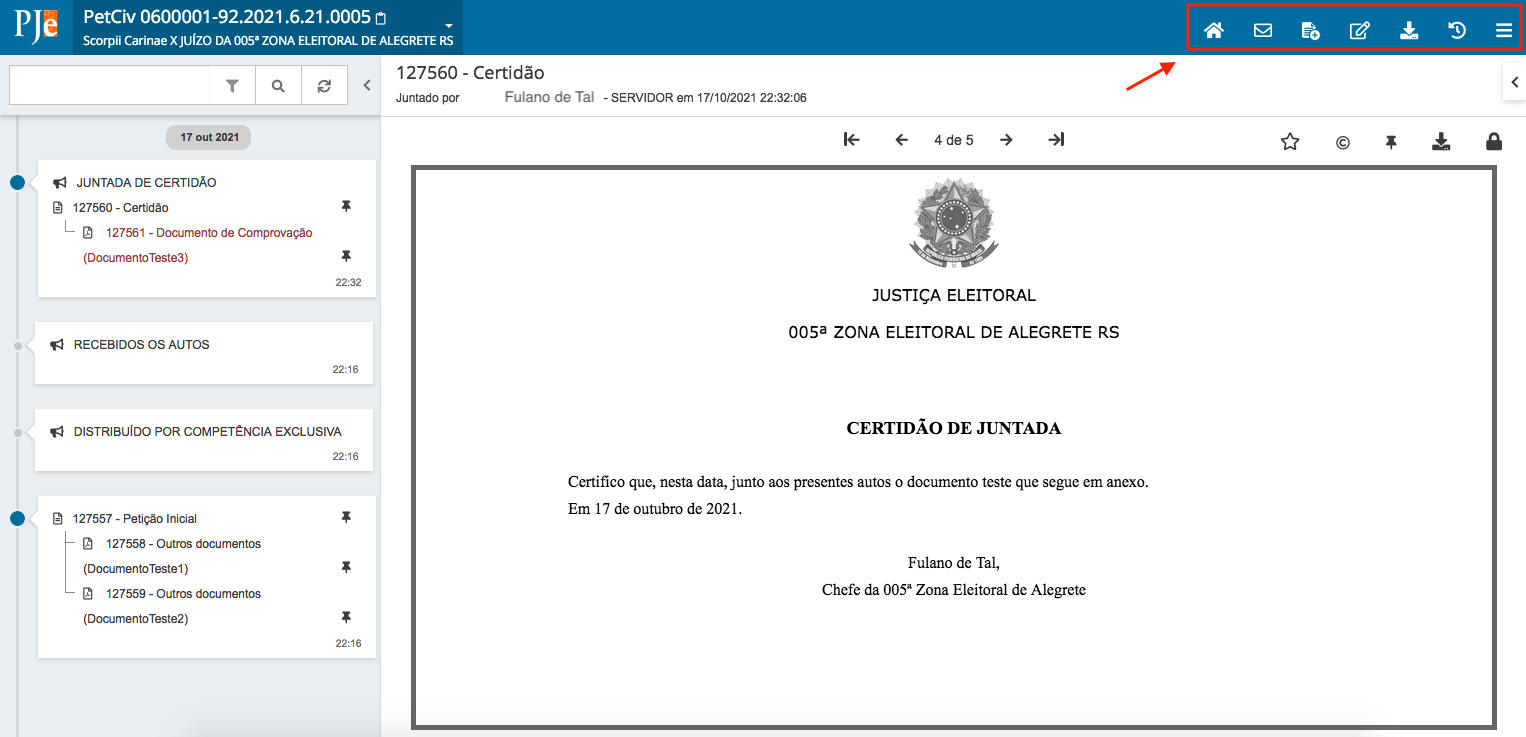
Task: Click megaphone icon beside DISTRIBUÍDO POR COMPETÊNCIA
Action: click(57, 432)
